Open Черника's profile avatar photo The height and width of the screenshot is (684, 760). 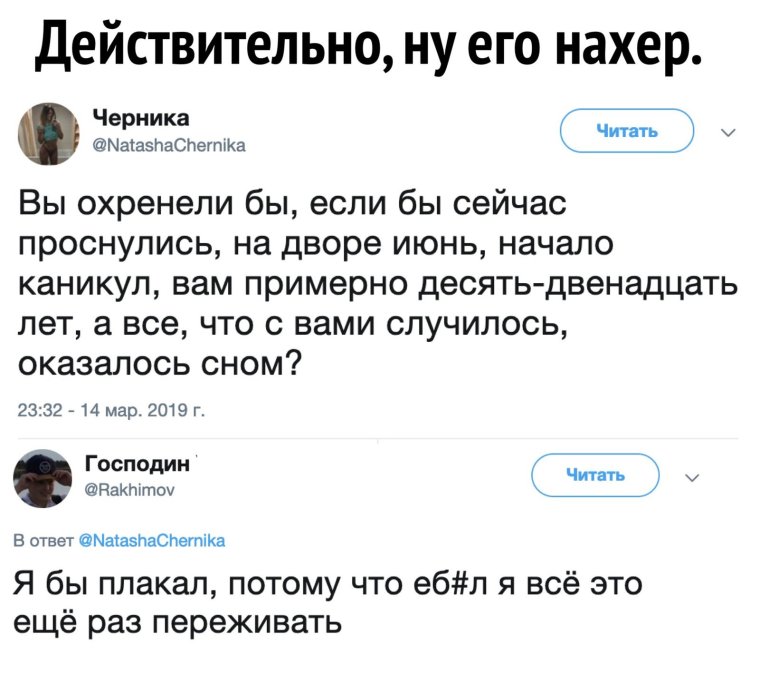[49, 132]
